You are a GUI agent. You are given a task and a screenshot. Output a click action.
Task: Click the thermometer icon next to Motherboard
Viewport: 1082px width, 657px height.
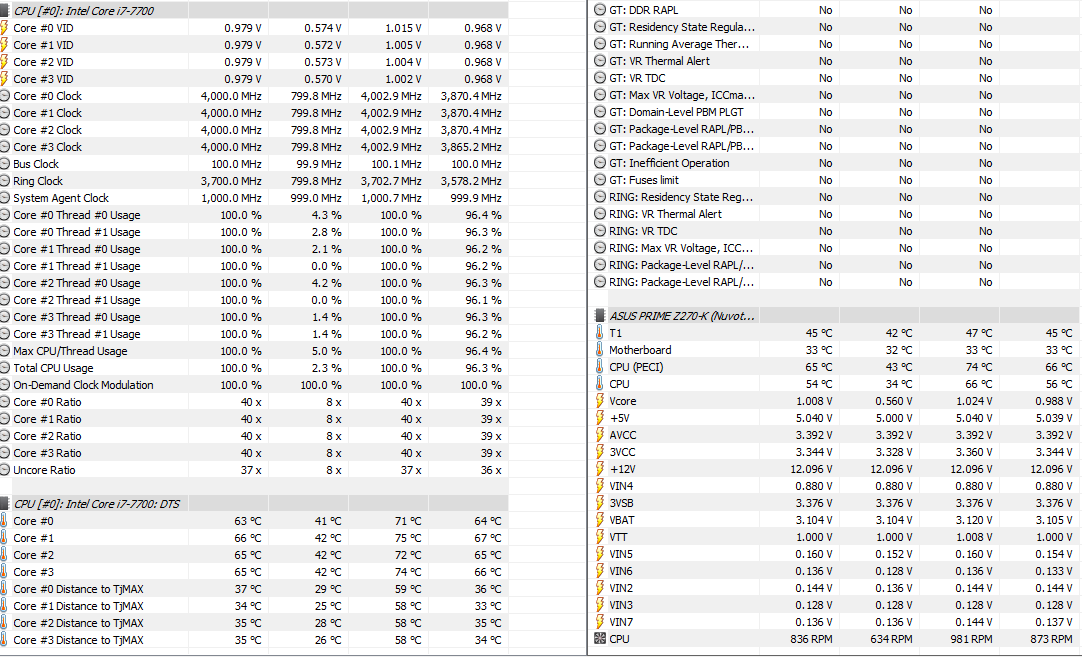pyautogui.click(x=600, y=350)
